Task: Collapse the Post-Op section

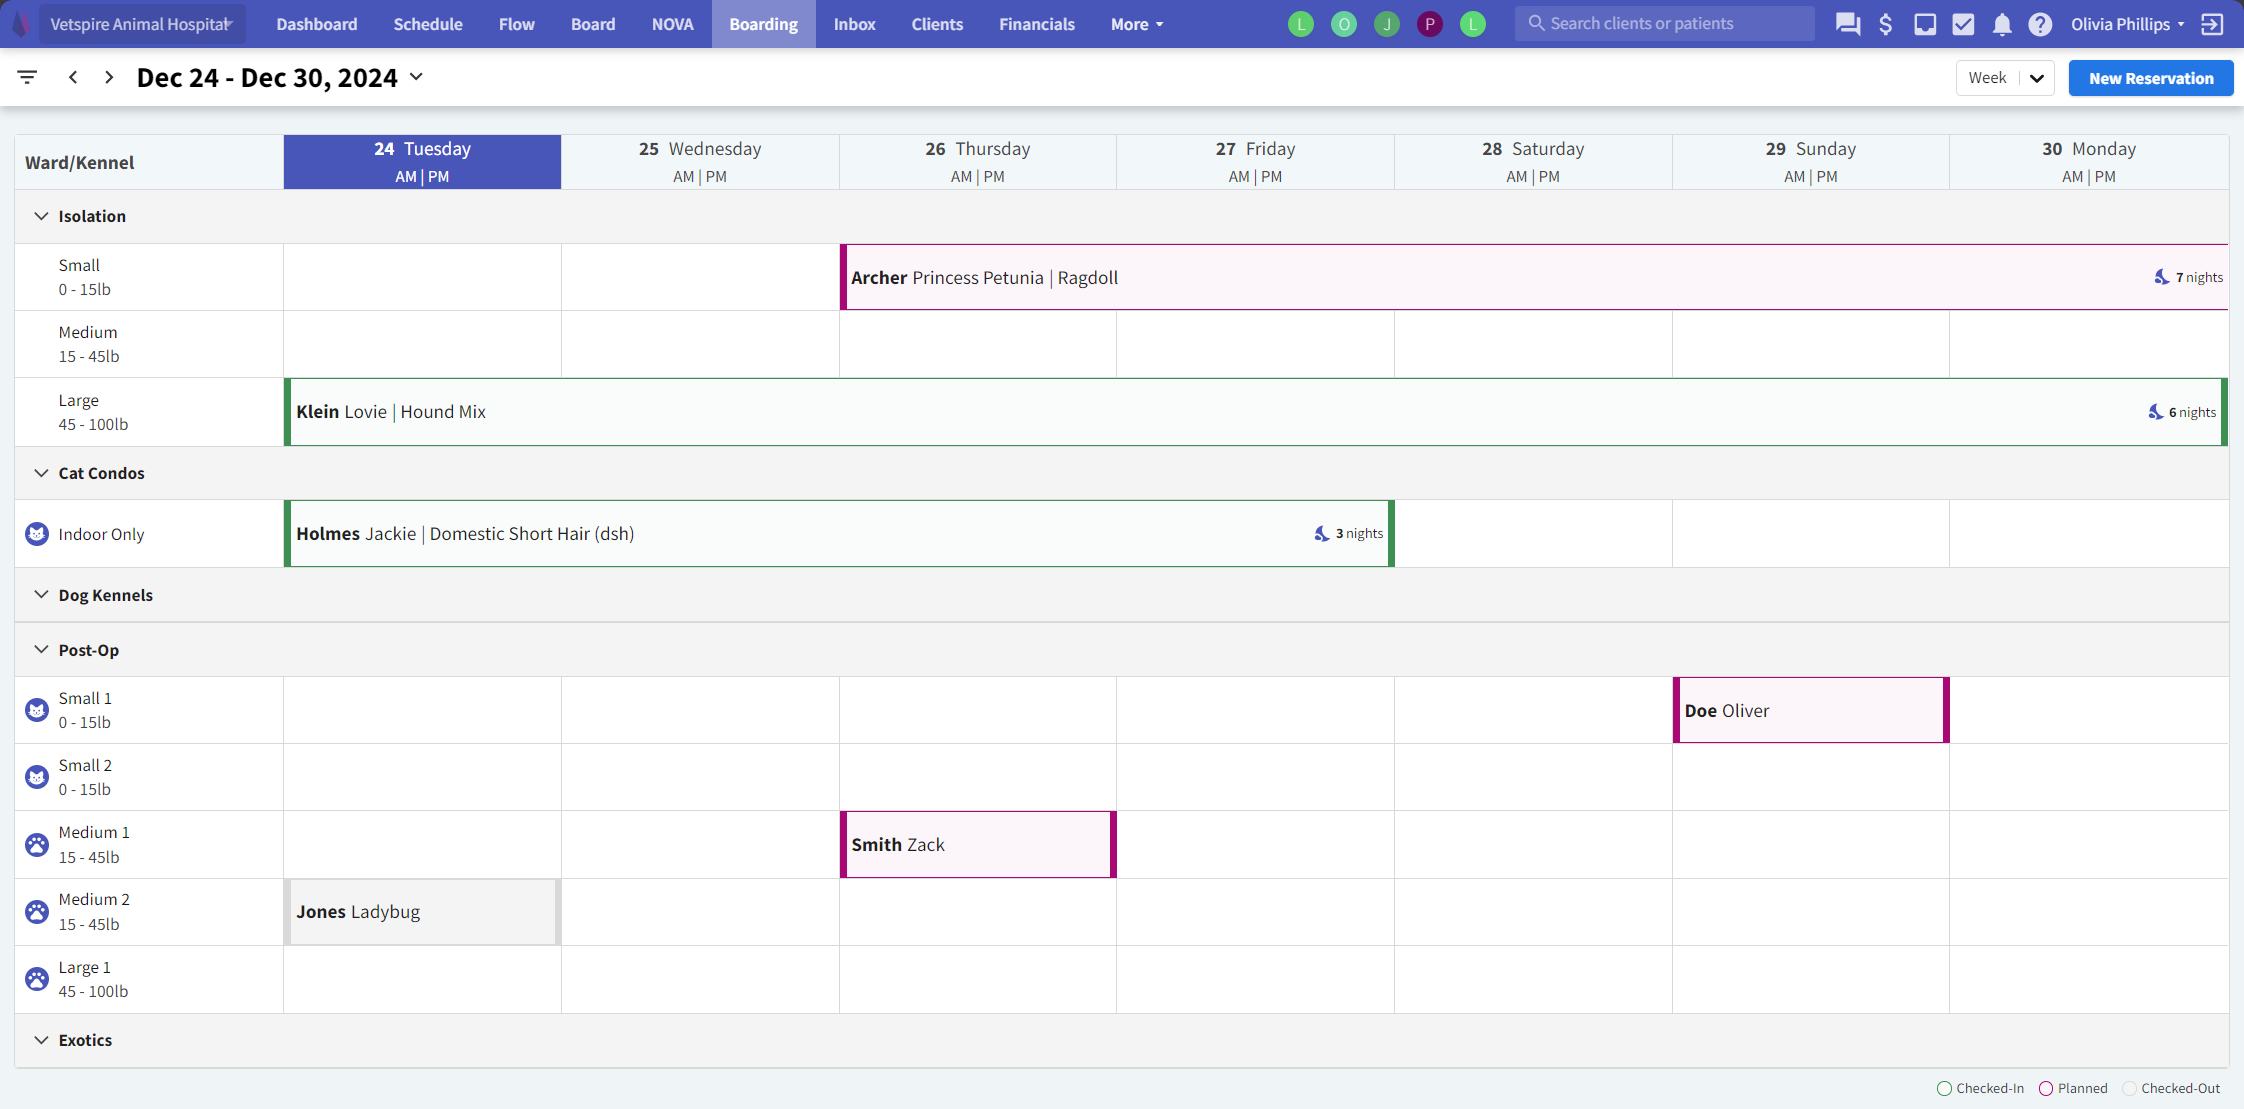Action: point(41,650)
